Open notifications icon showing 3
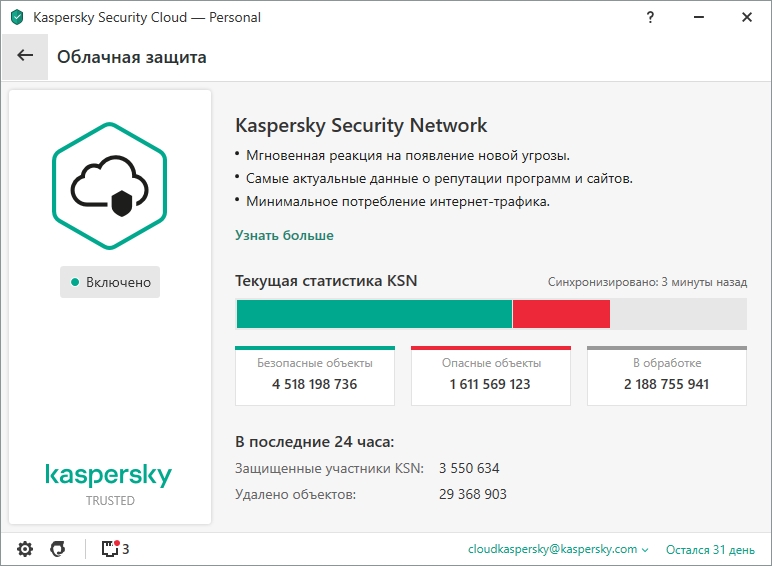This screenshot has width=772, height=566. pos(115,549)
